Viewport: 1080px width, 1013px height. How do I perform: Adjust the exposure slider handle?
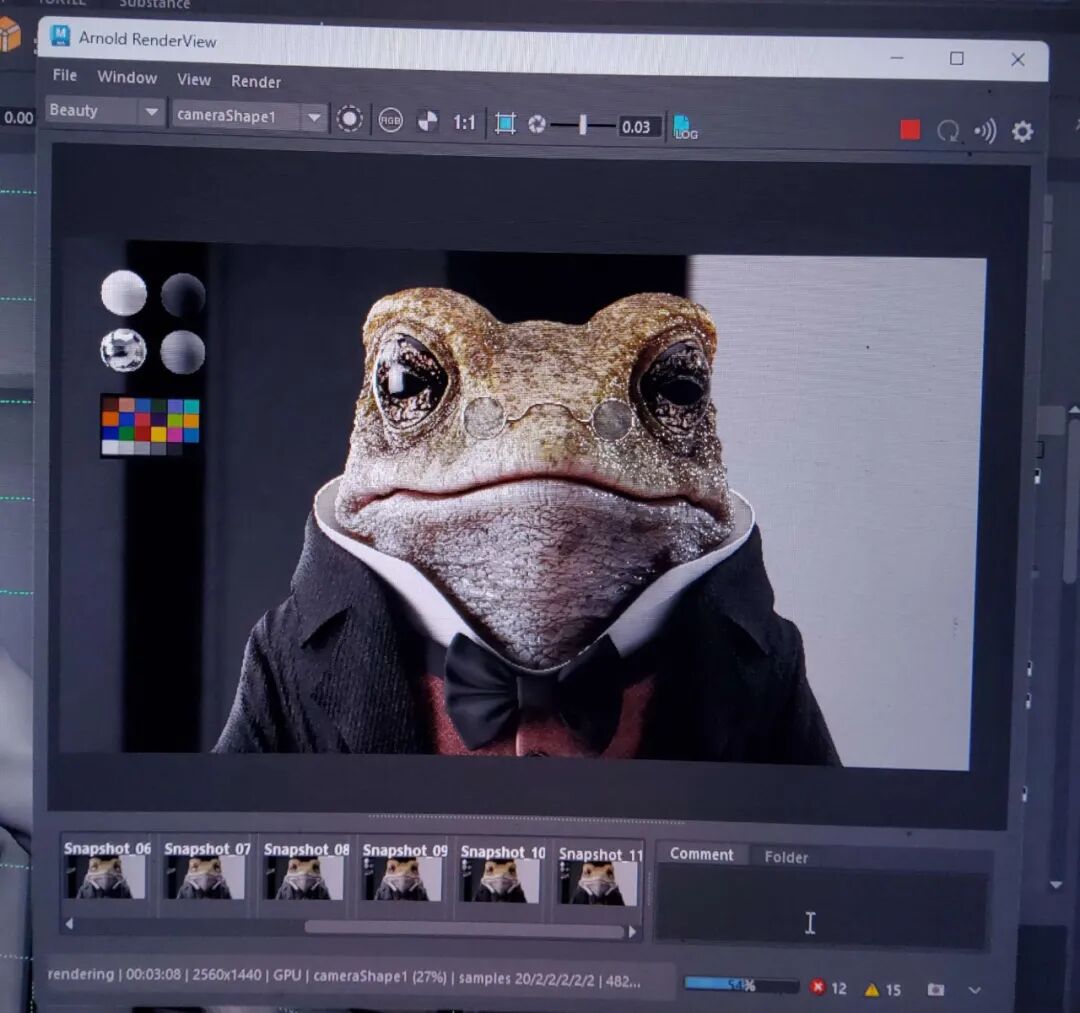pyautogui.click(x=583, y=125)
